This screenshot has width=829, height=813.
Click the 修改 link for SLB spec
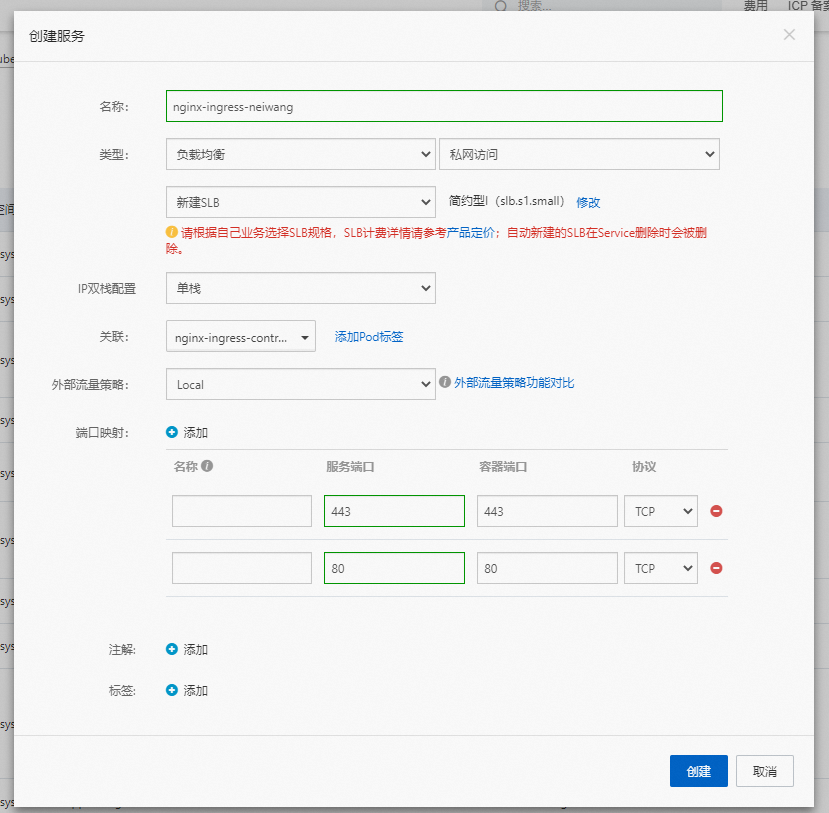tap(588, 202)
